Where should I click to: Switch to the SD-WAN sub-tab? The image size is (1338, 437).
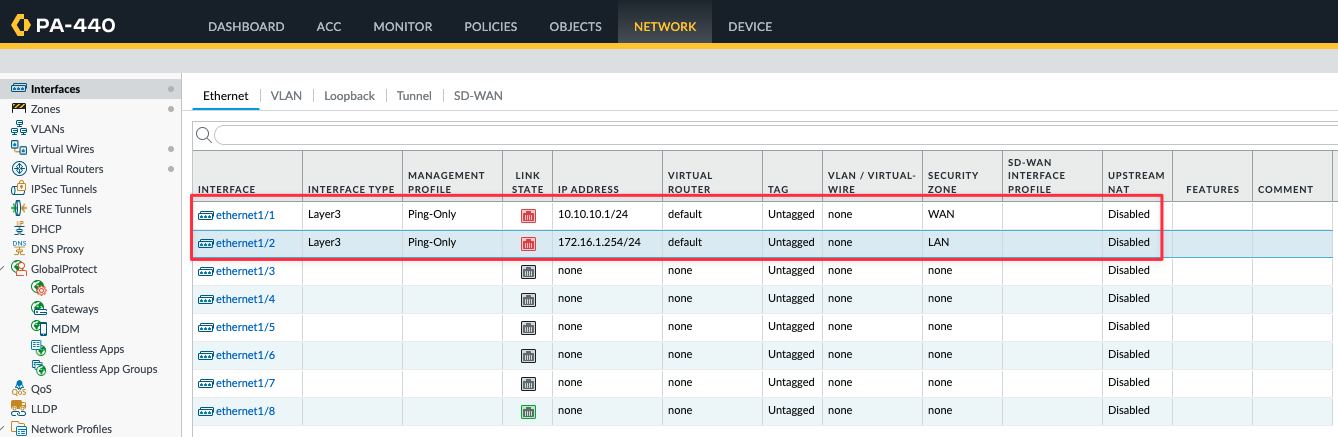[478, 96]
